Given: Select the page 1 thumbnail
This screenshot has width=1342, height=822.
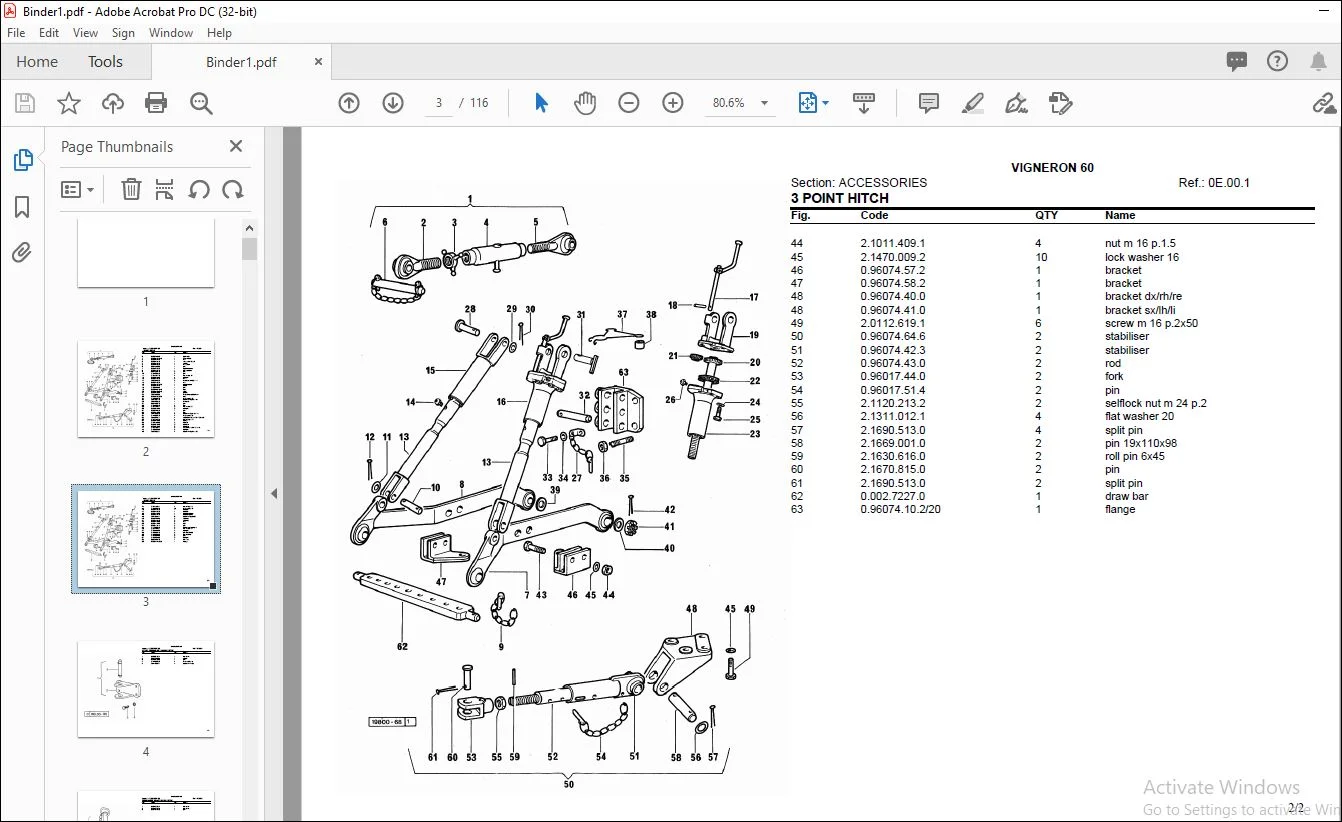Looking at the screenshot, I should (146, 254).
